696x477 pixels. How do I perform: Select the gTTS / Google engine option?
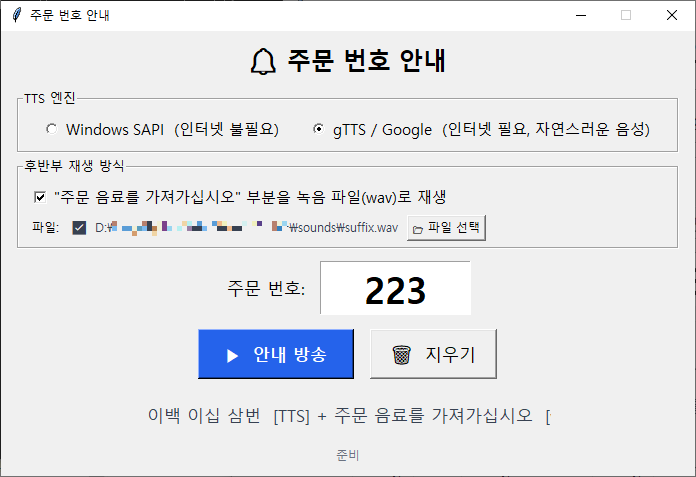point(319,130)
